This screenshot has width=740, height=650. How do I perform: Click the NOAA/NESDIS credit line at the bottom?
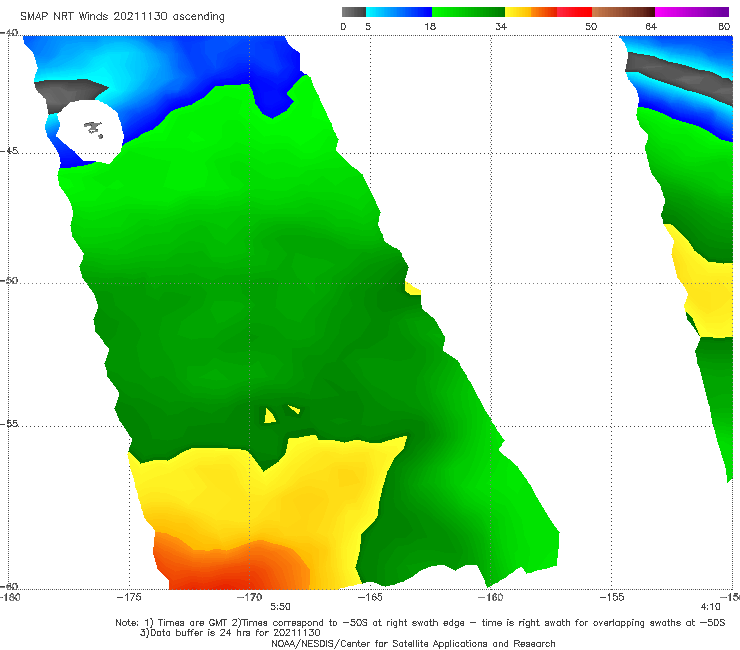pos(413,643)
